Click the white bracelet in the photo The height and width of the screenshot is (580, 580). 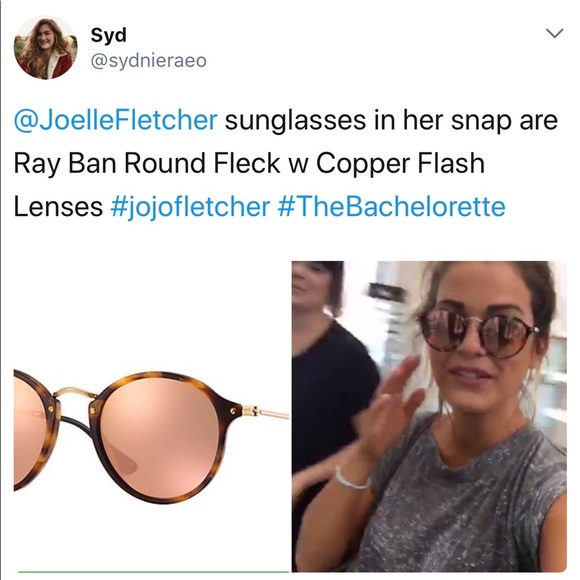pyautogui.click(x=351, y=479)
